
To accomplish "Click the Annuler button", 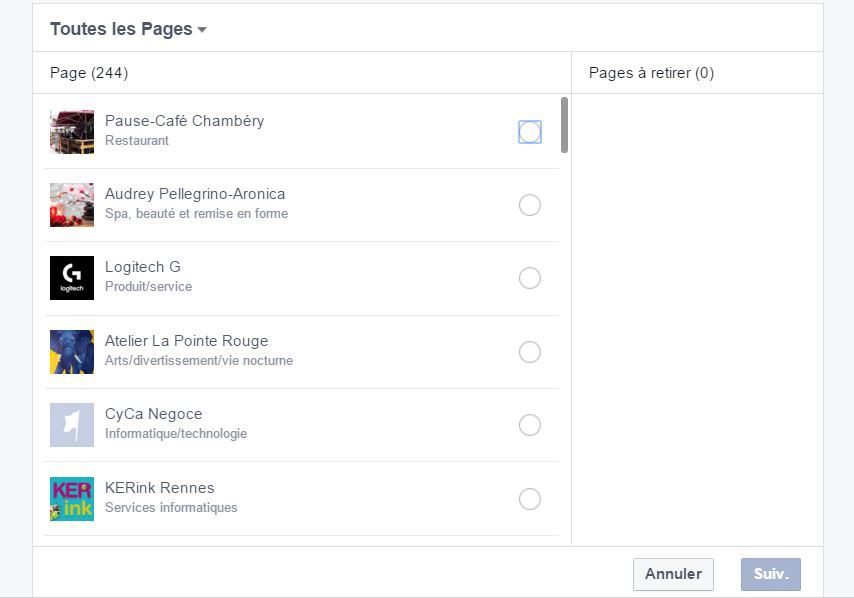I will coord(672,574).
